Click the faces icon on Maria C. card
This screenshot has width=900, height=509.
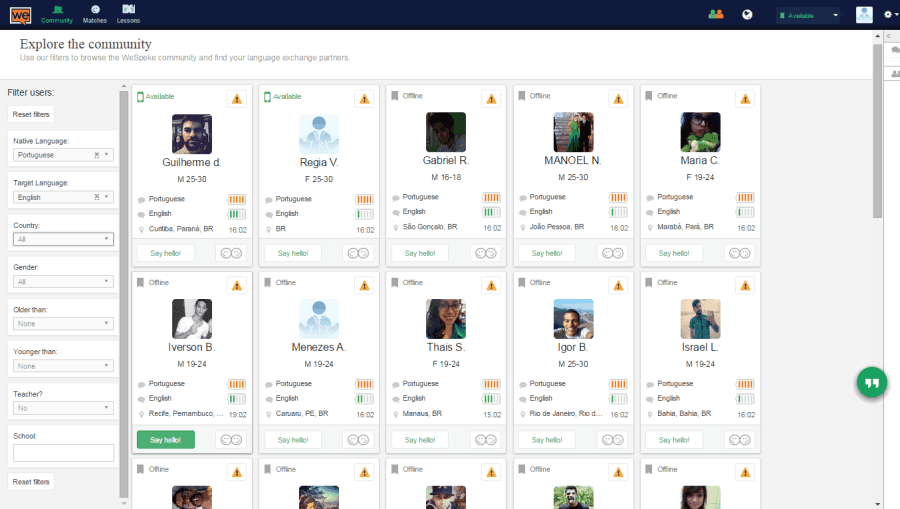[x=739, y=253]
